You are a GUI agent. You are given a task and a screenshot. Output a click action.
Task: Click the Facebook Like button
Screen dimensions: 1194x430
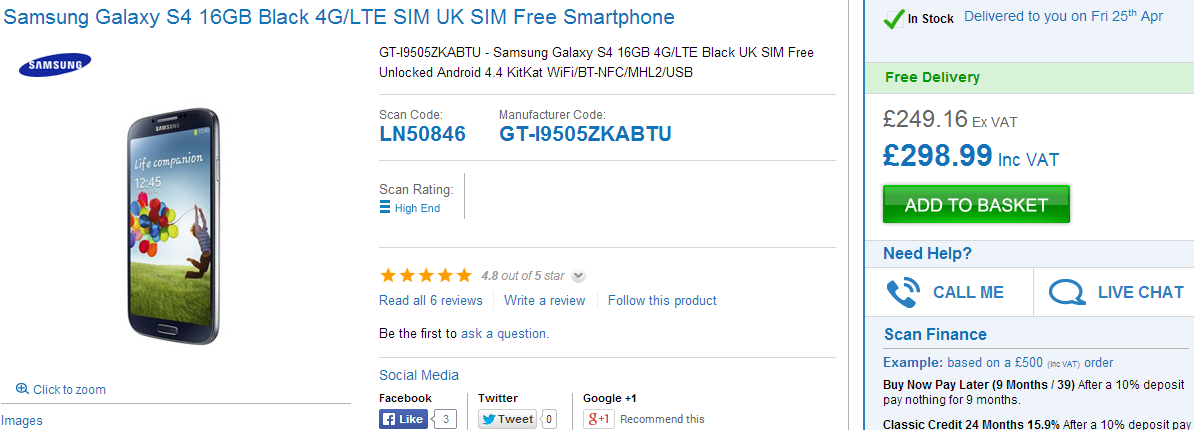(404, 419)
